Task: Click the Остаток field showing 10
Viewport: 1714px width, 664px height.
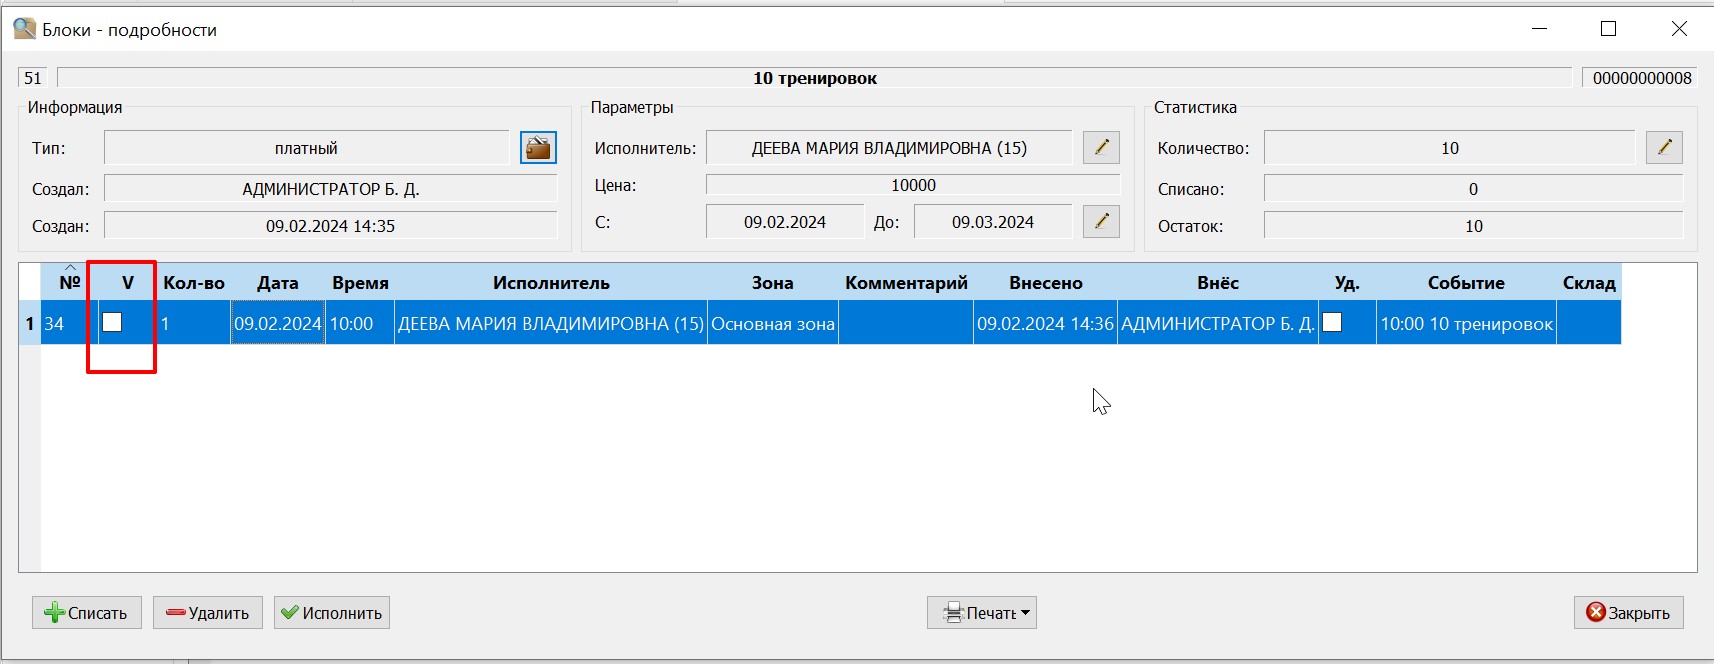Action: (1473, 226)
